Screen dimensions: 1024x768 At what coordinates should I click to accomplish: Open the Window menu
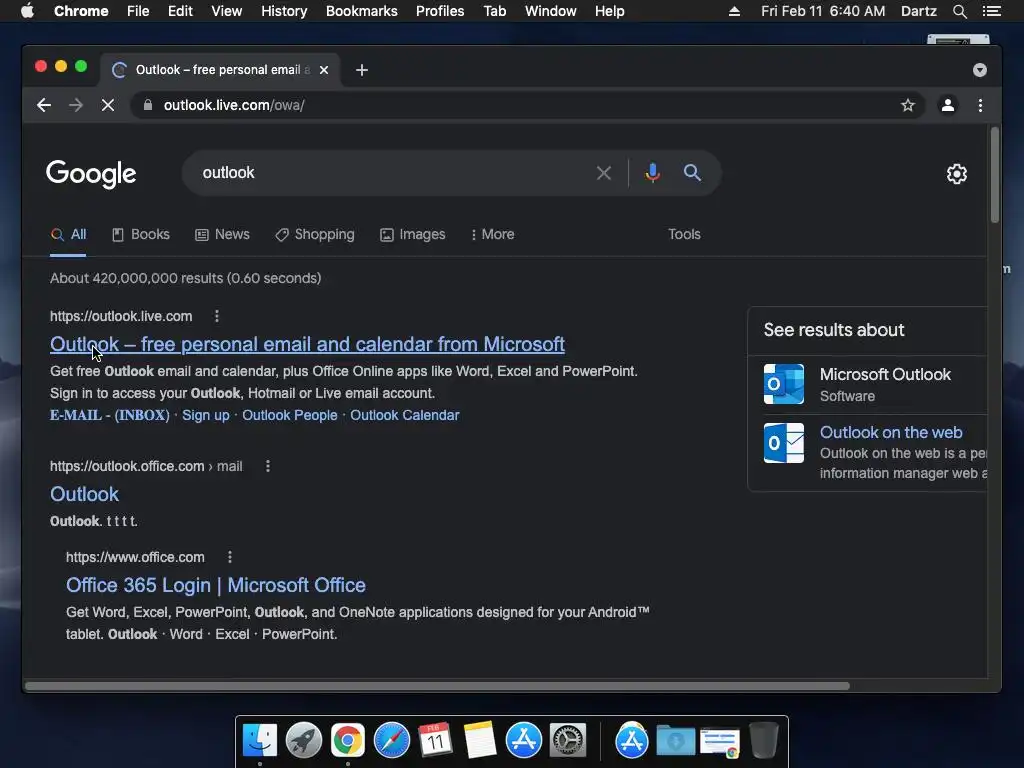(551, 11)
